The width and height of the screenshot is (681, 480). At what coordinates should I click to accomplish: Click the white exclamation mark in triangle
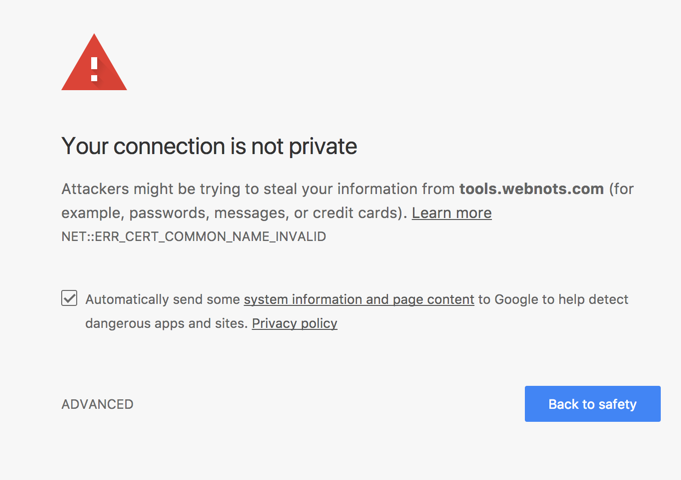pyautogui.click(x=94, y=68)
